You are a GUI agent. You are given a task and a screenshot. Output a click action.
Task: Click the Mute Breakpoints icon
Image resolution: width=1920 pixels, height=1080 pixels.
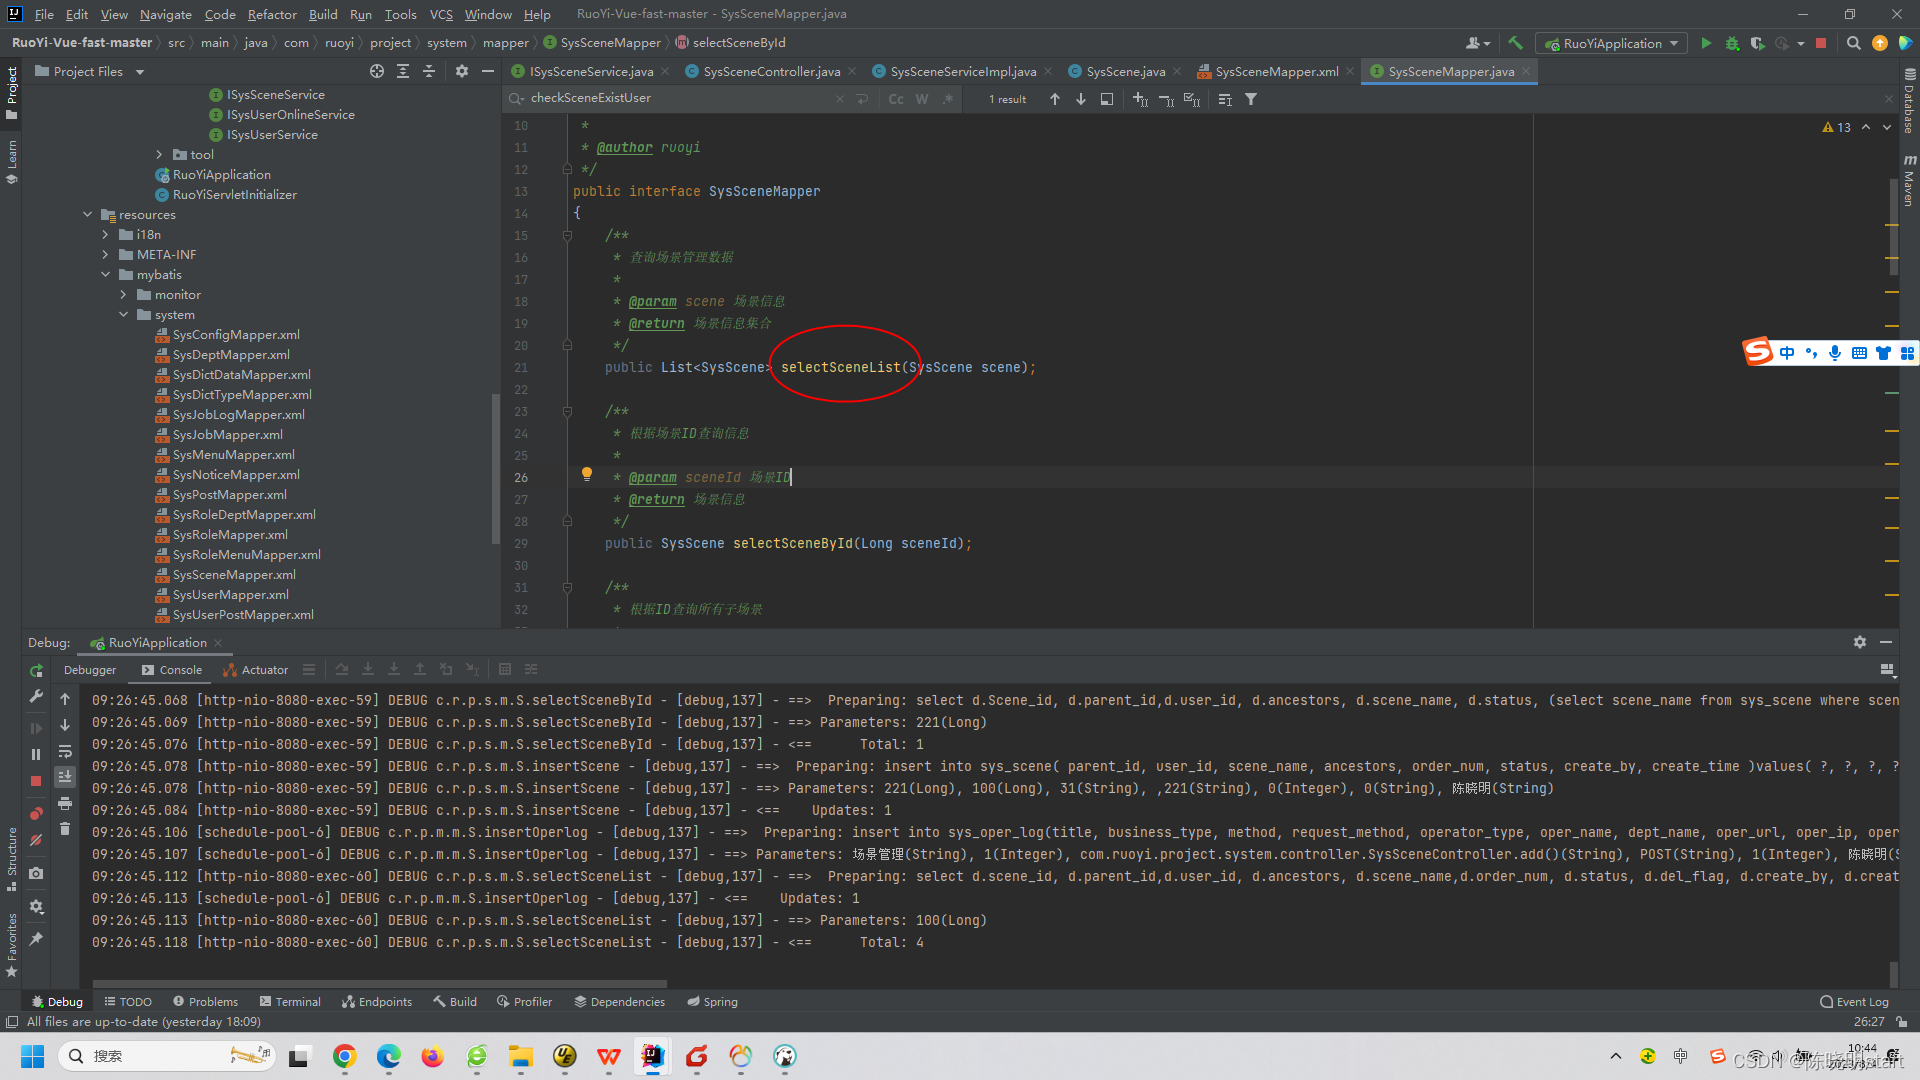[36, 841]
